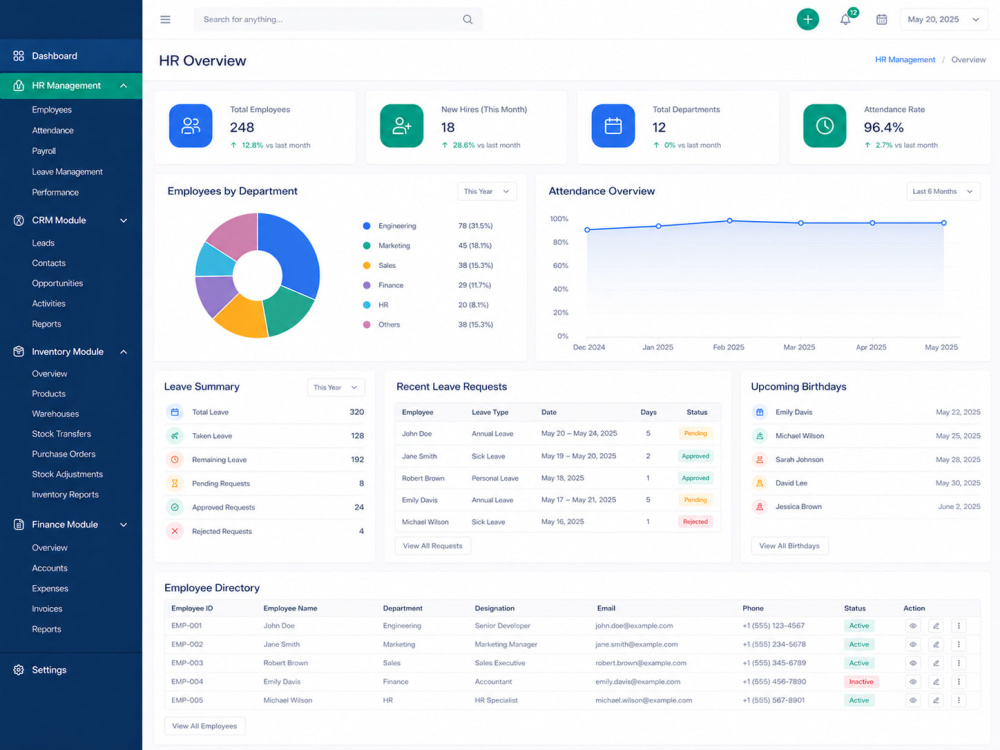This screenshot has height=750, width=1000.
Task: Click View All Birthdays button
Action: [x=789, y=546]
